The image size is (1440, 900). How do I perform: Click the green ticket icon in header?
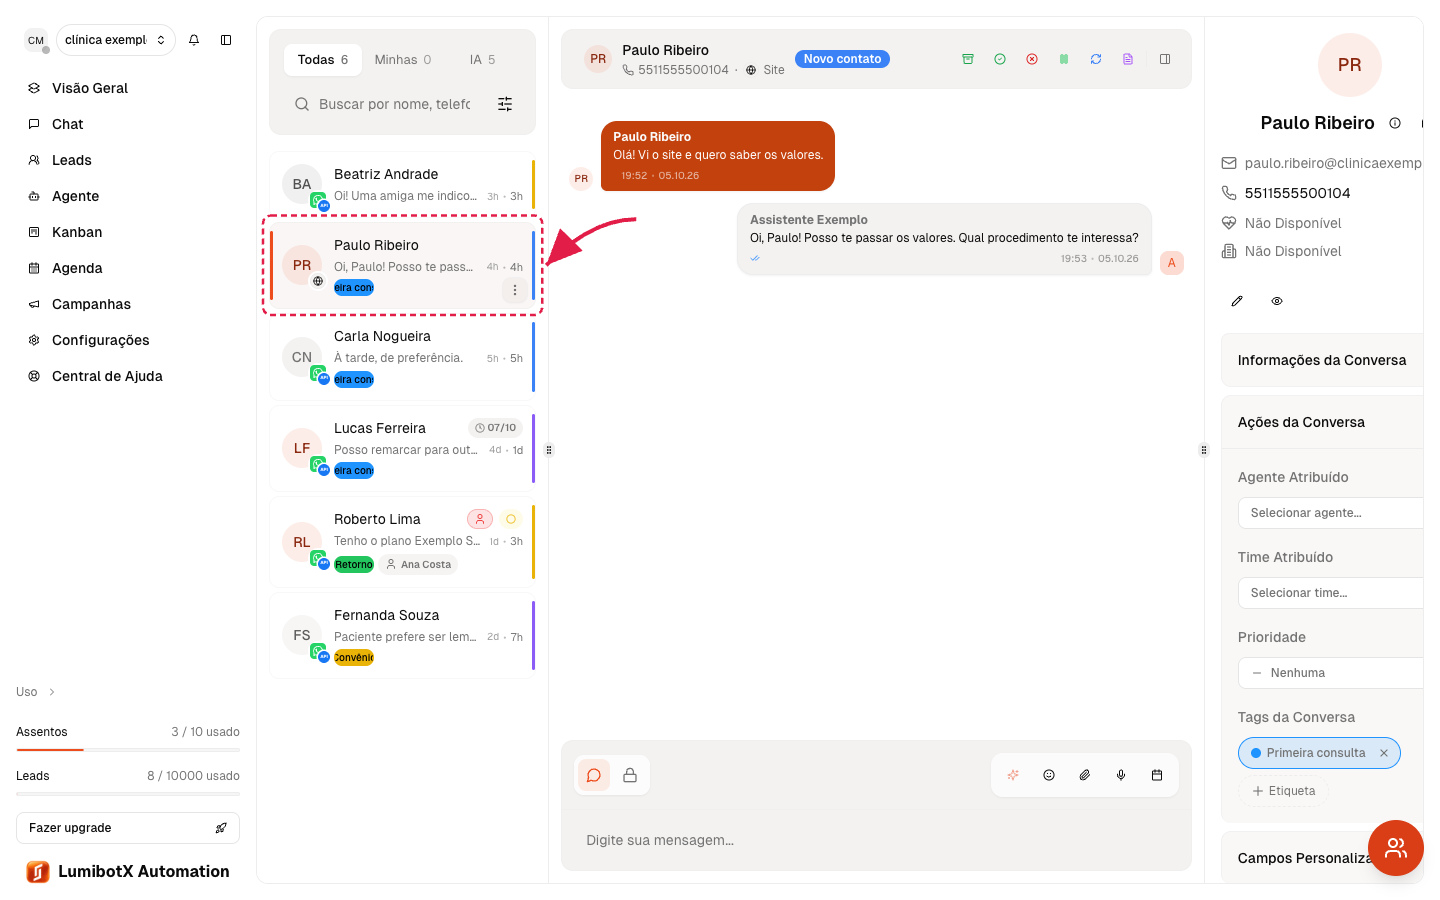[1064, 59]
